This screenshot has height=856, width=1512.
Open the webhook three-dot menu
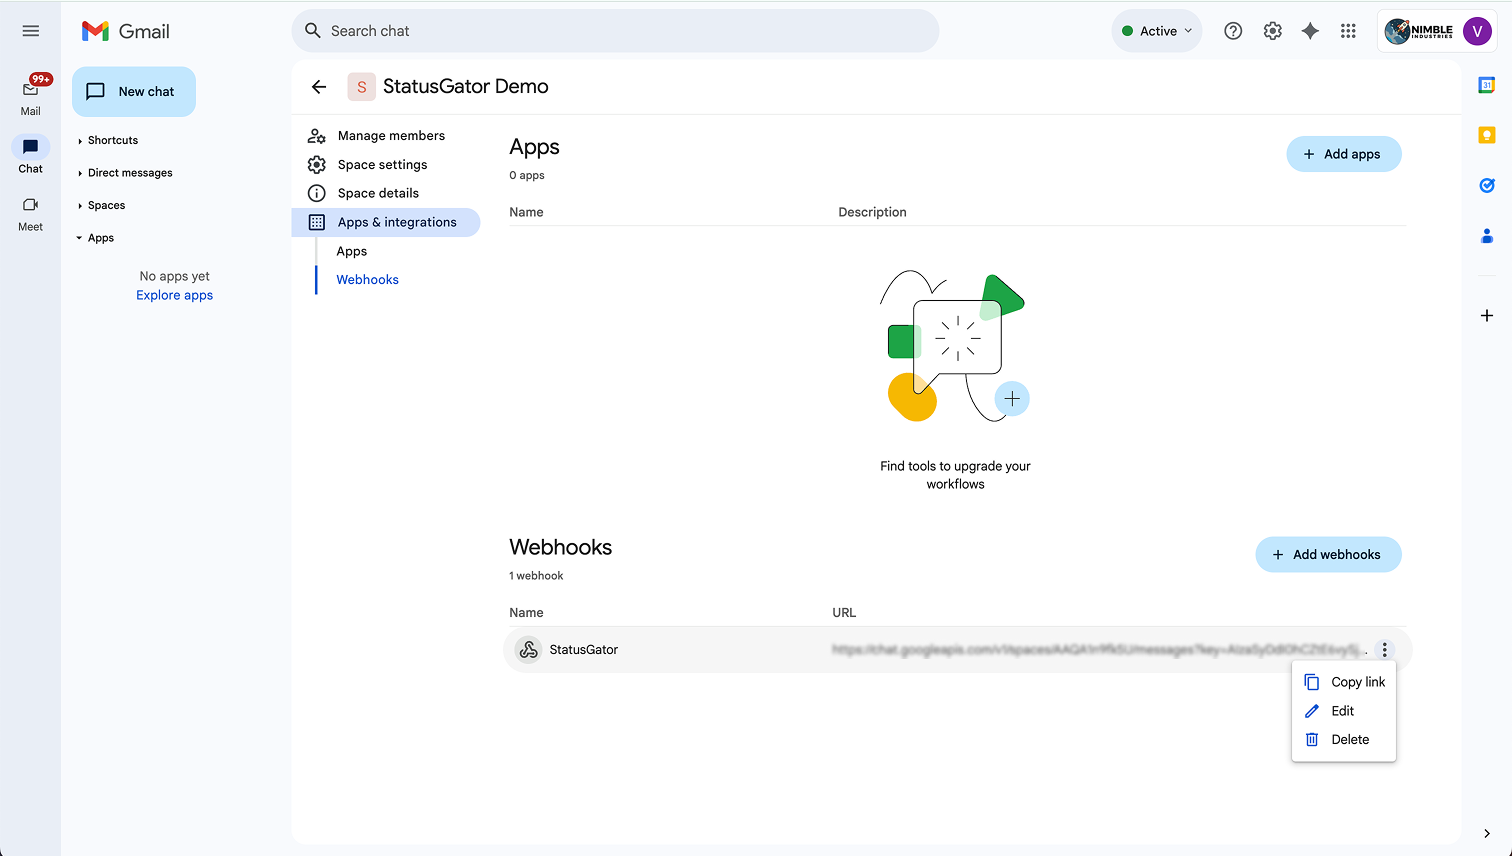click(x=1385, y=650)
